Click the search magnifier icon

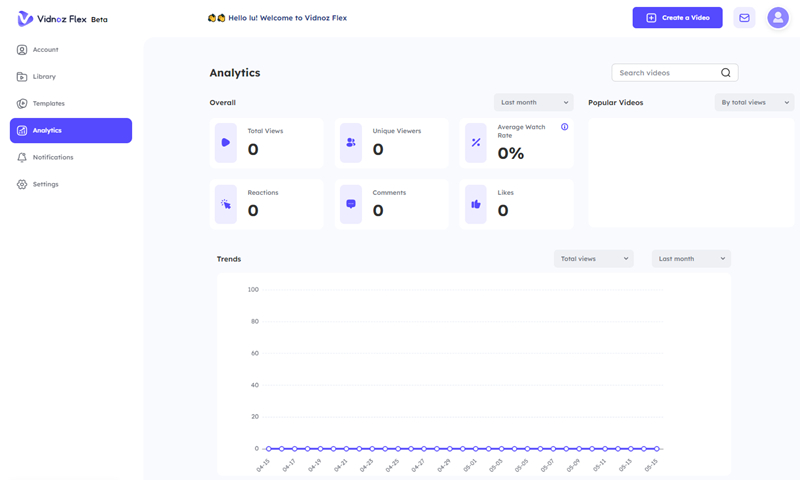point(726,73)
